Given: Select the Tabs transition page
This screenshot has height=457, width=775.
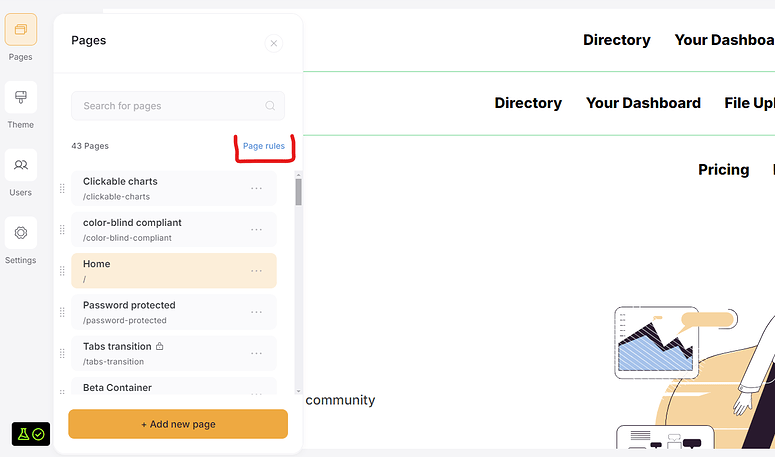Looking at the screenshot, I should tap(174, 353).
